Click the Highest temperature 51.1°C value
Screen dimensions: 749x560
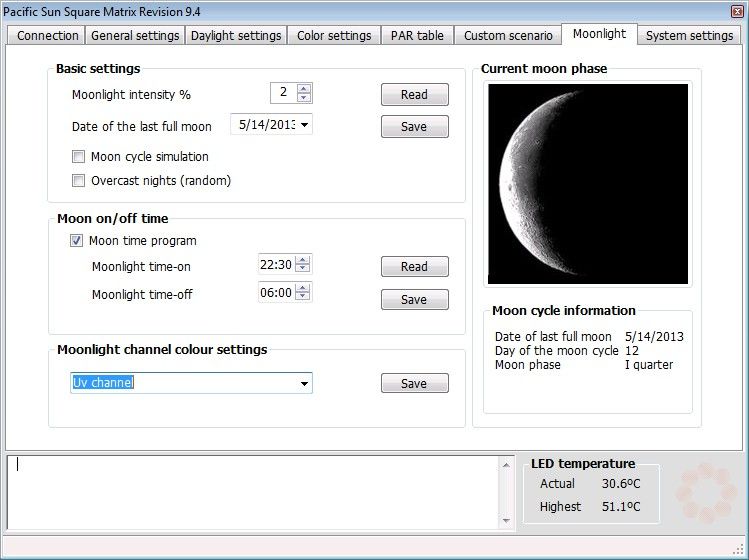621,506
